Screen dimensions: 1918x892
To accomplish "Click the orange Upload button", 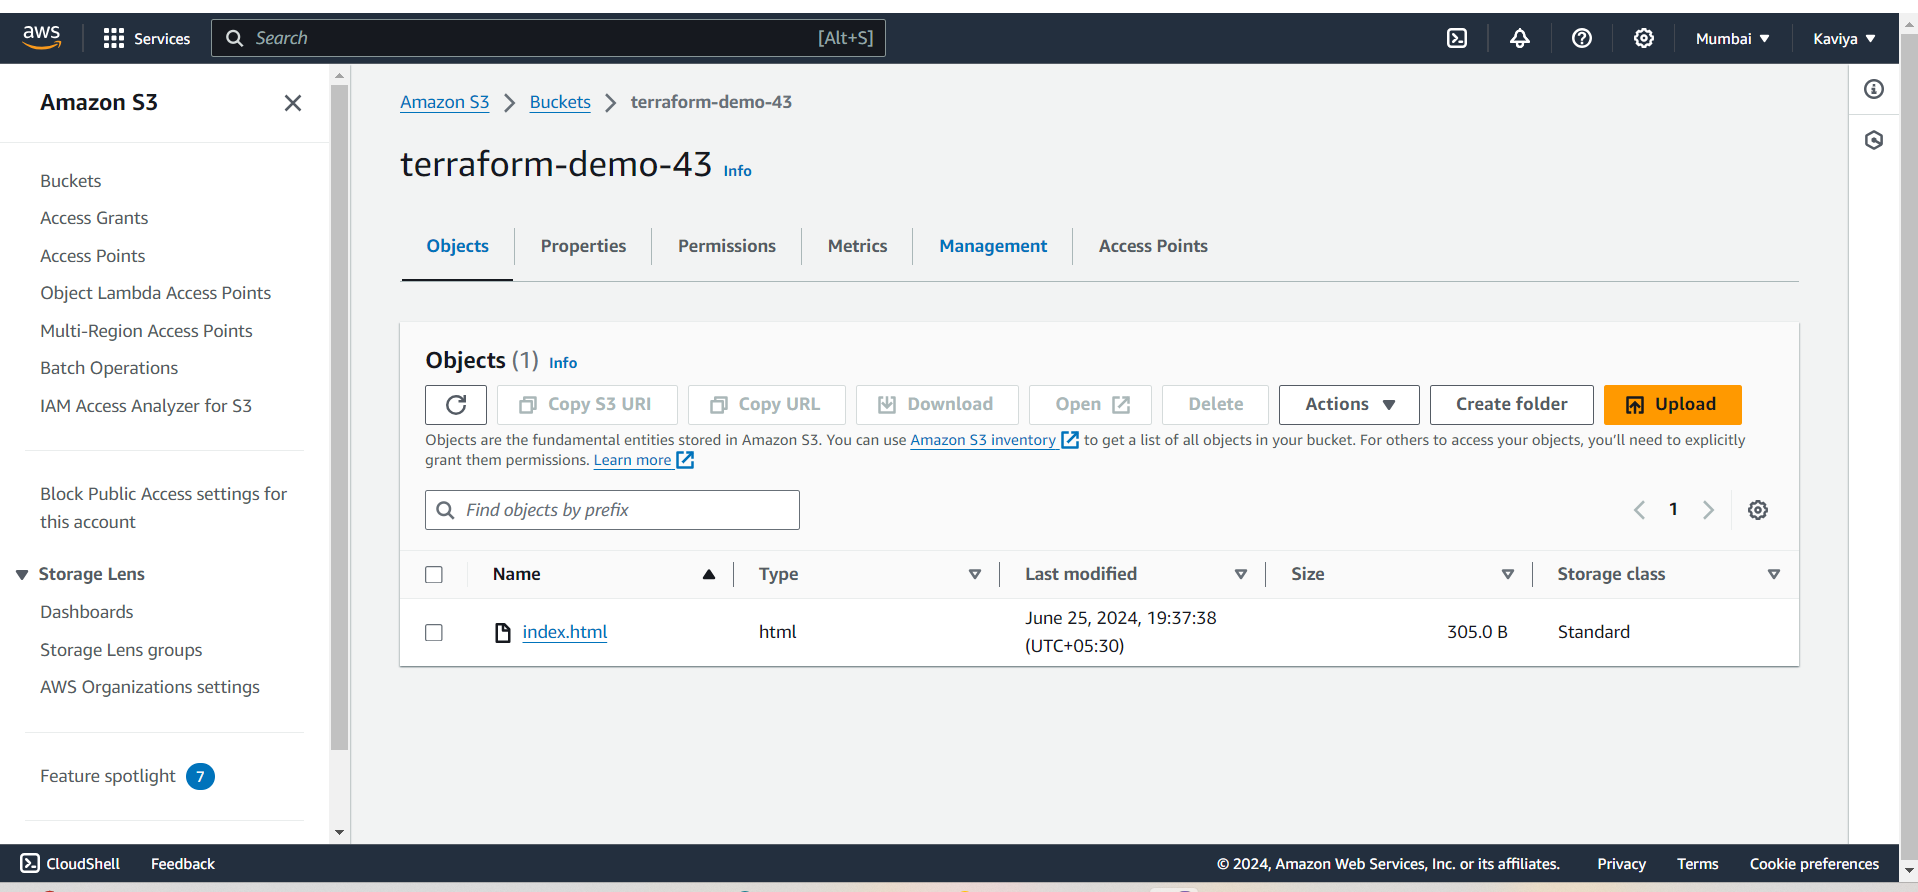I will point(1672,405).
